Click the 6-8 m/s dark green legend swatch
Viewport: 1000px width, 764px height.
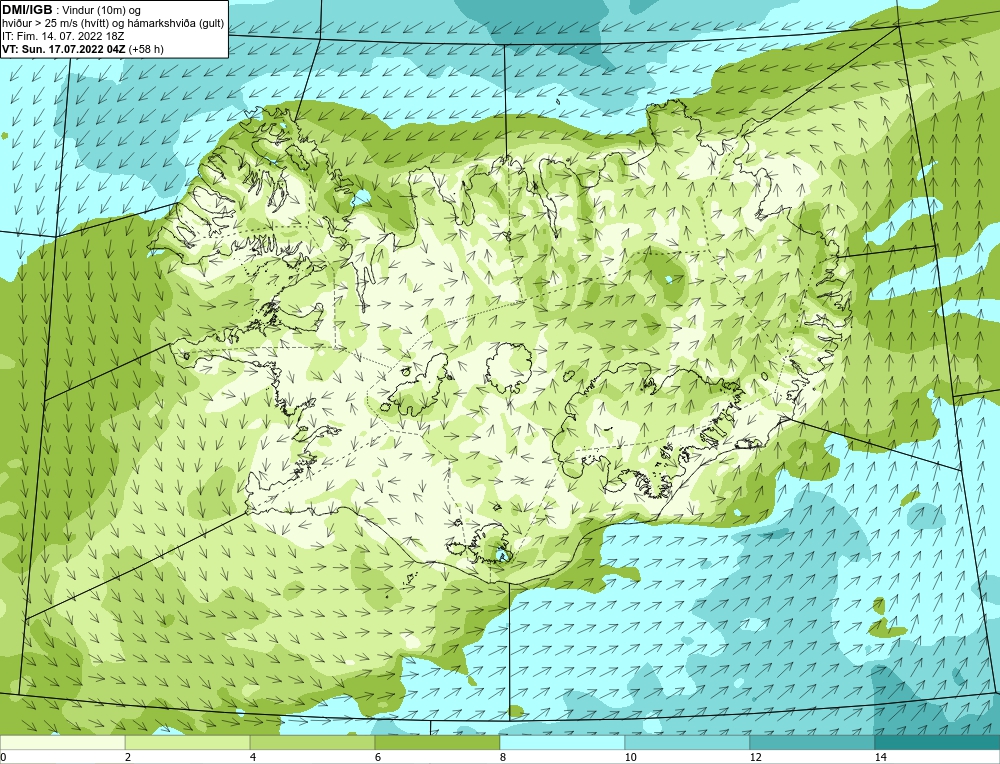[x=438, y=742]
